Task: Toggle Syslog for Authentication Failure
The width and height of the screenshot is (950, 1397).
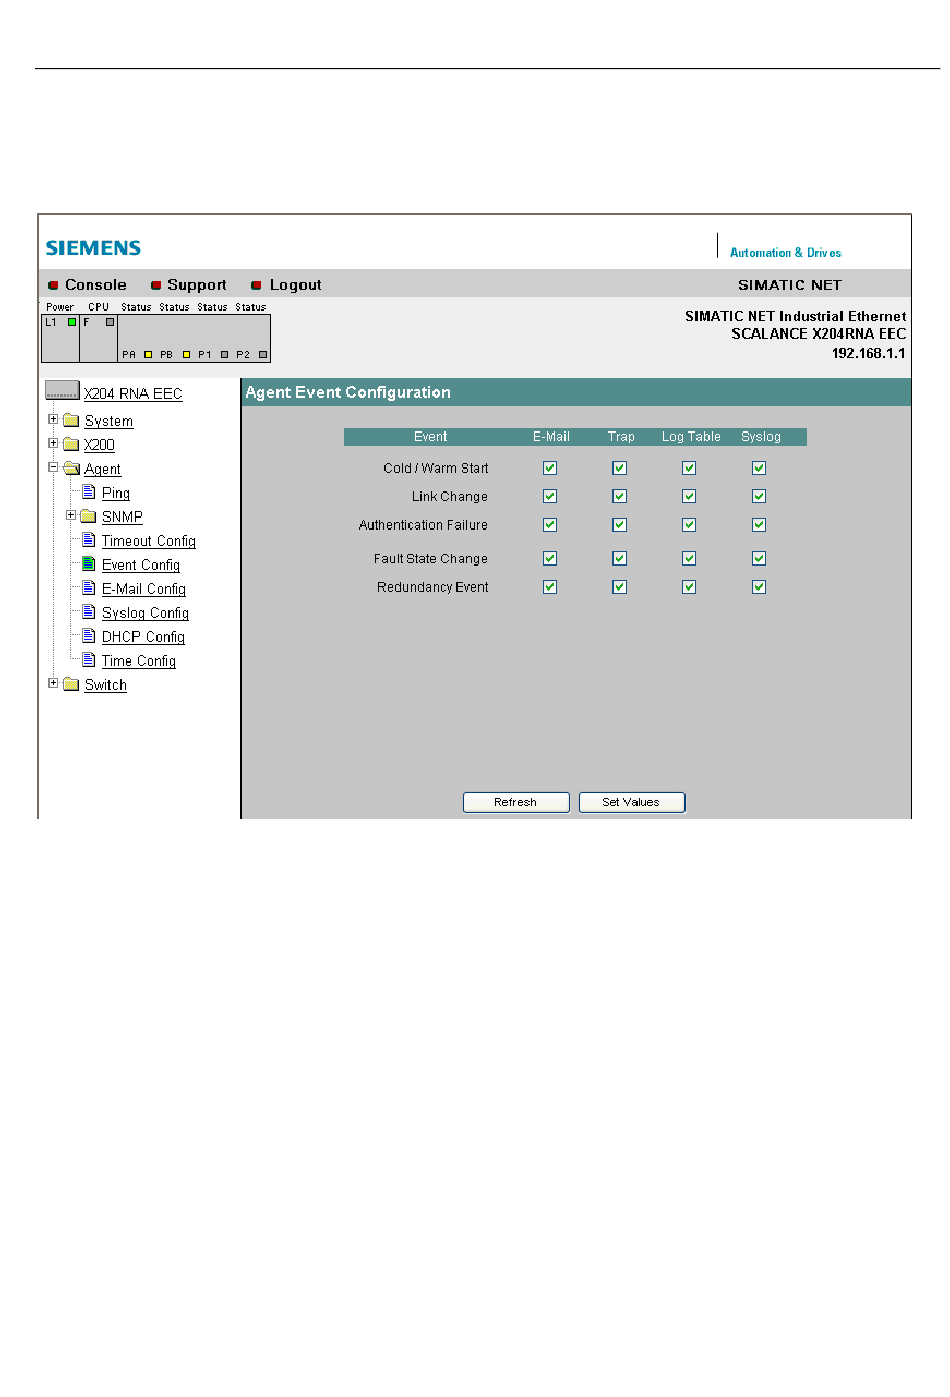Action: 759,525
